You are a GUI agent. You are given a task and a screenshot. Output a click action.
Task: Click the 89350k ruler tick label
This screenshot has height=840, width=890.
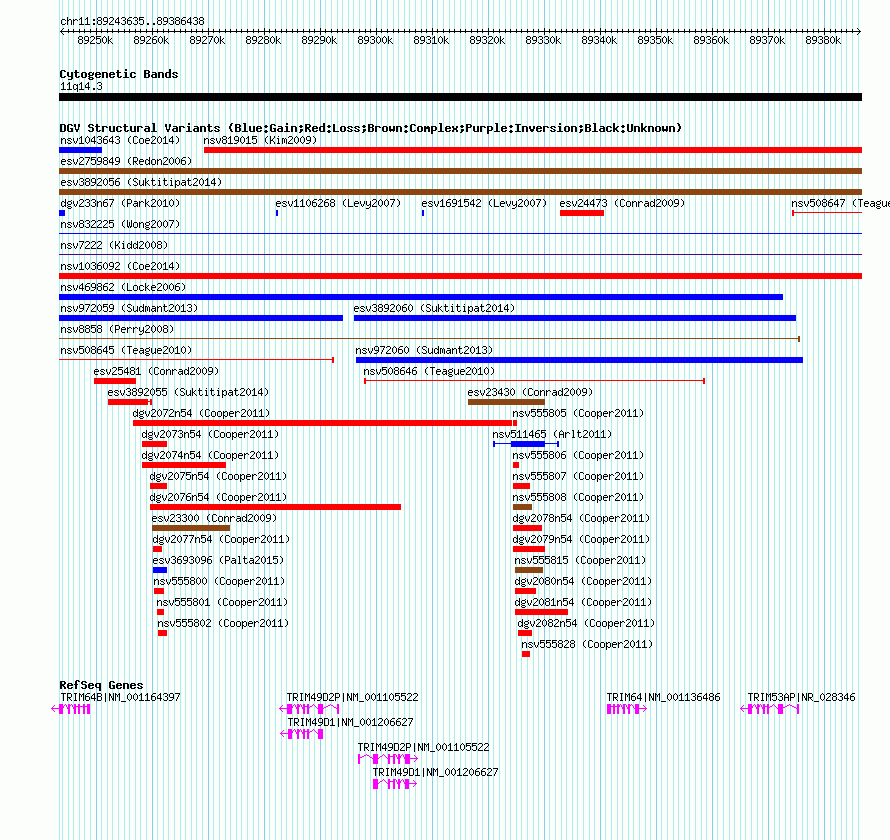(655, 40)
